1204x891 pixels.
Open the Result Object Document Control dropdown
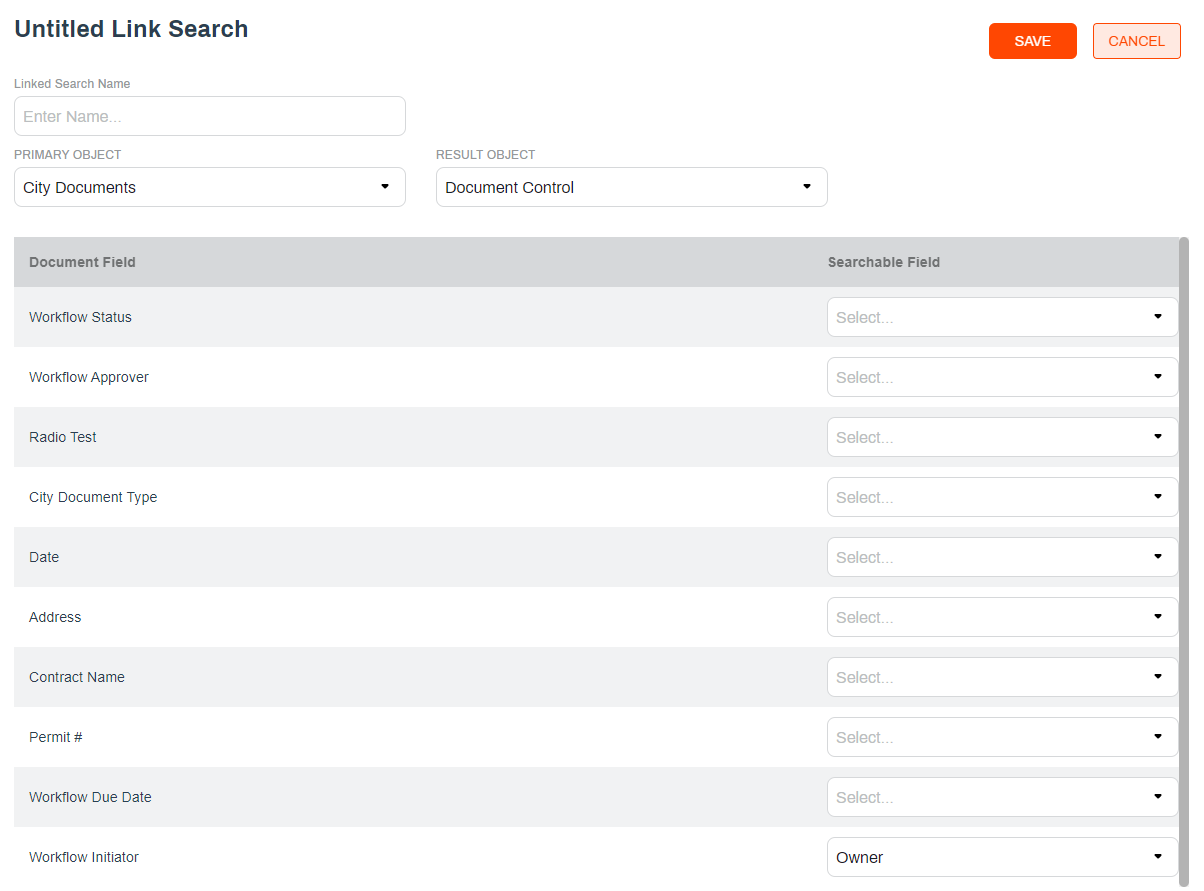632,187
